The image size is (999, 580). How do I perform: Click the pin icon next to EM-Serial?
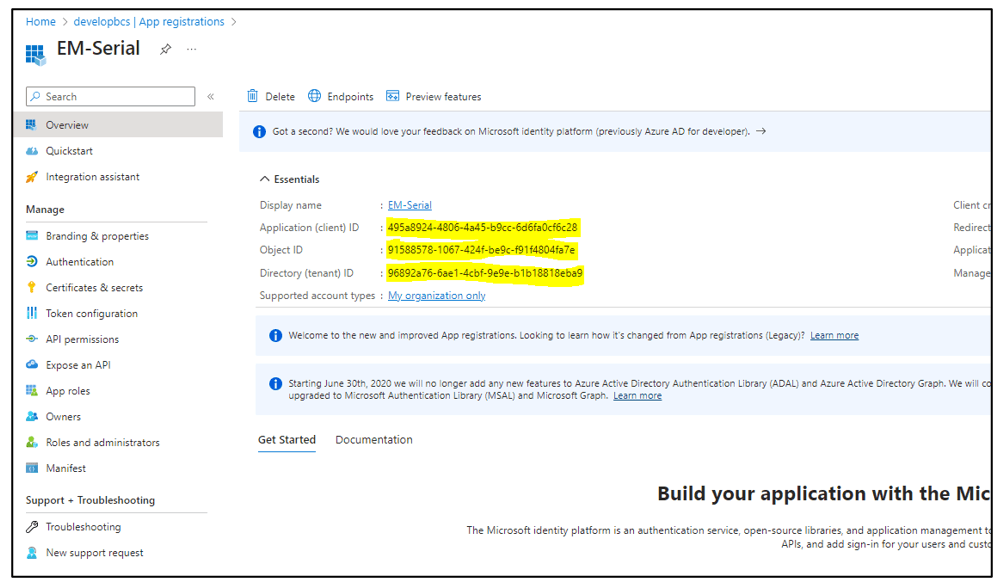(166, 49)
